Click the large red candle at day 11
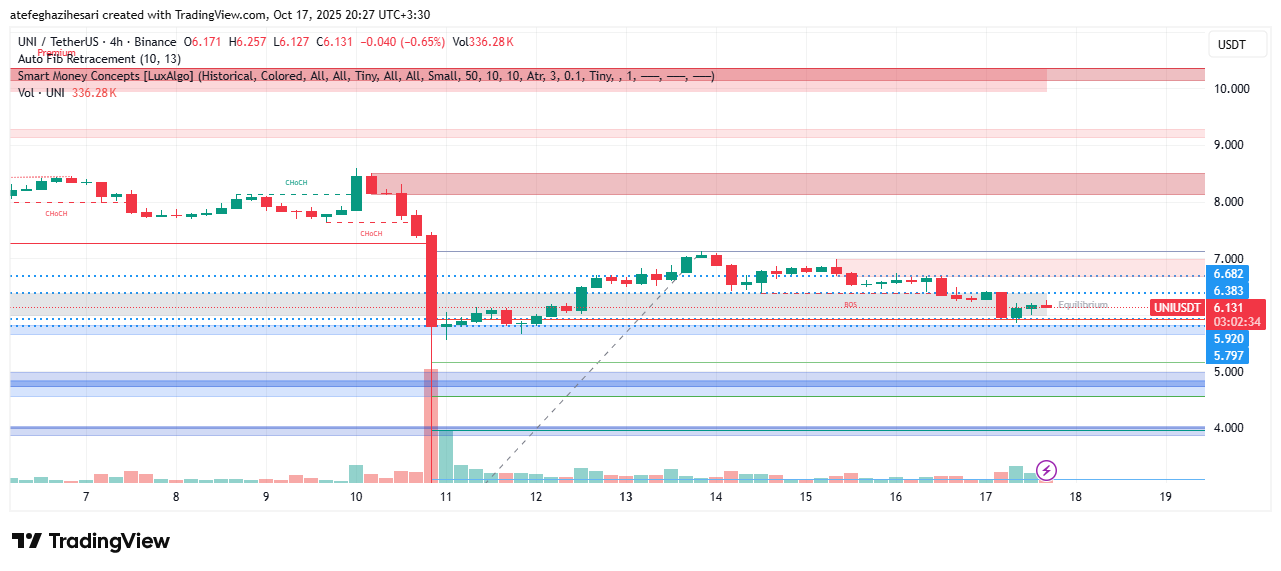 432,280
